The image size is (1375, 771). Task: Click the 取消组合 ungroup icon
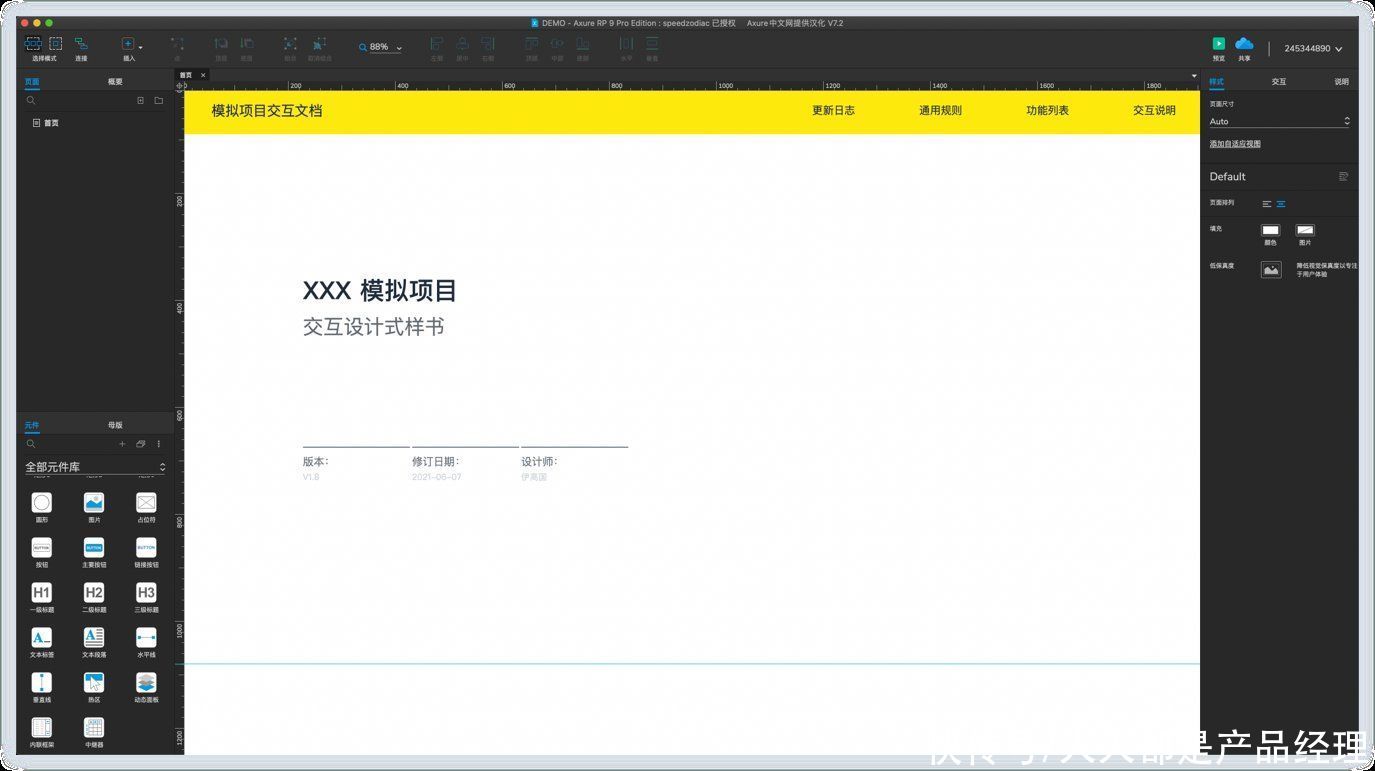point(319,44)
